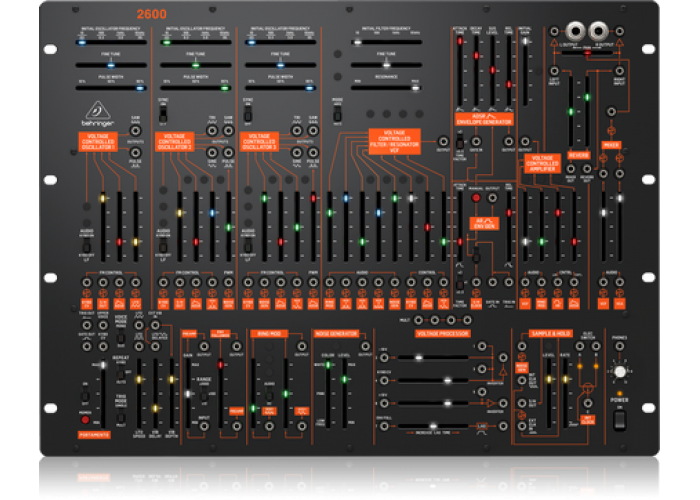Click the large R output jack
Screen dimensions: 700x500
(598, 31)
